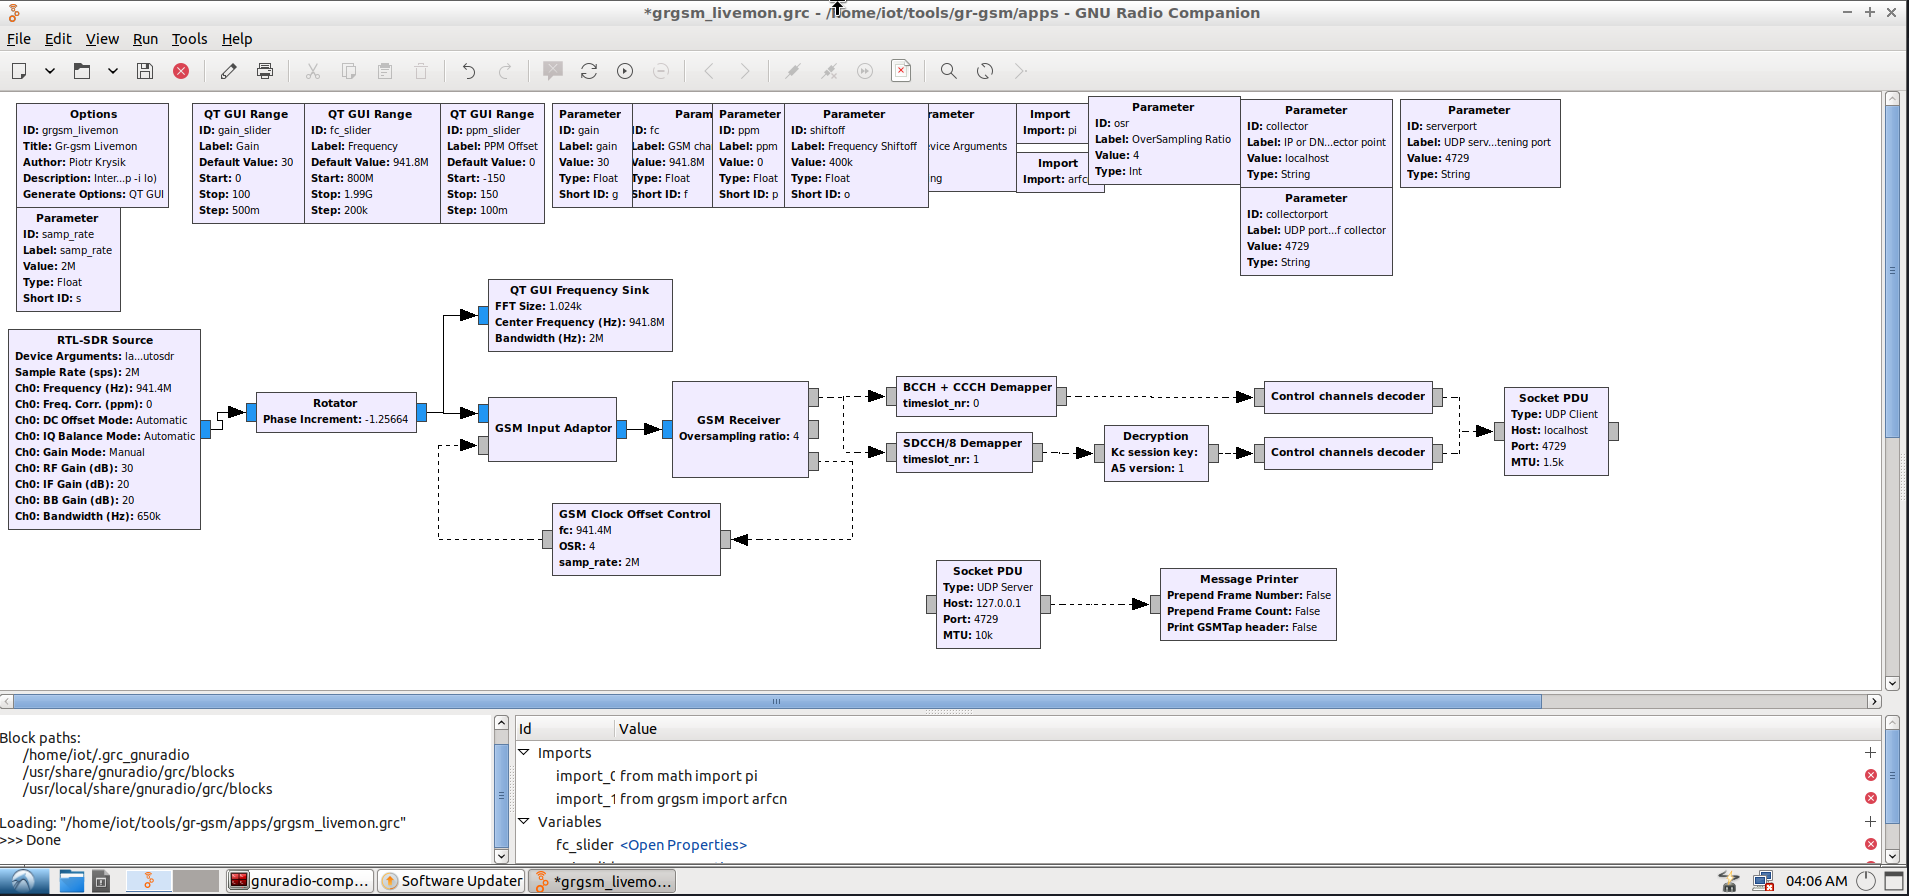Close the flow graph with the red X icon
This screenshot has width=1909, height=896.
coord(181,71)
